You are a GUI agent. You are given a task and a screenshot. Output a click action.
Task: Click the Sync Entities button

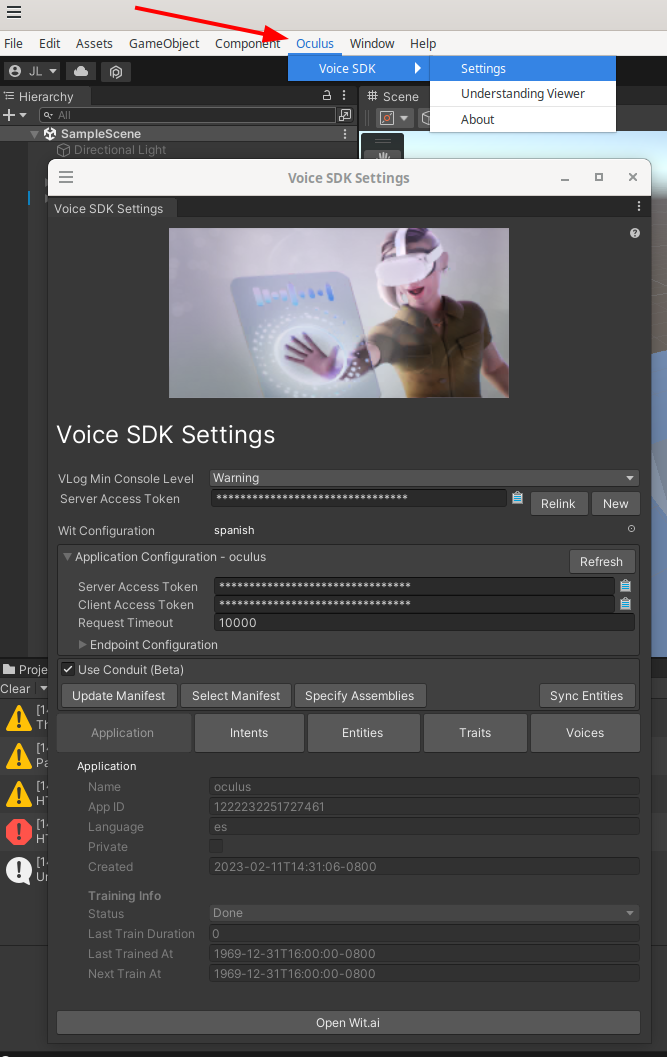click(x=586, y=696)
